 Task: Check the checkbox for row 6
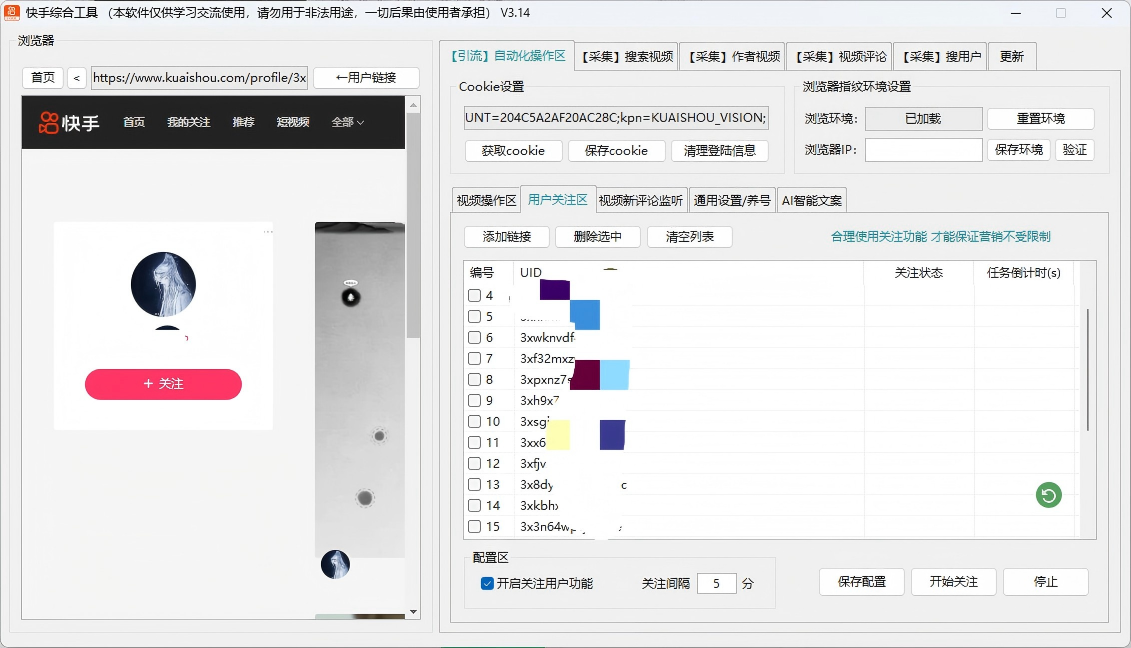474,337
